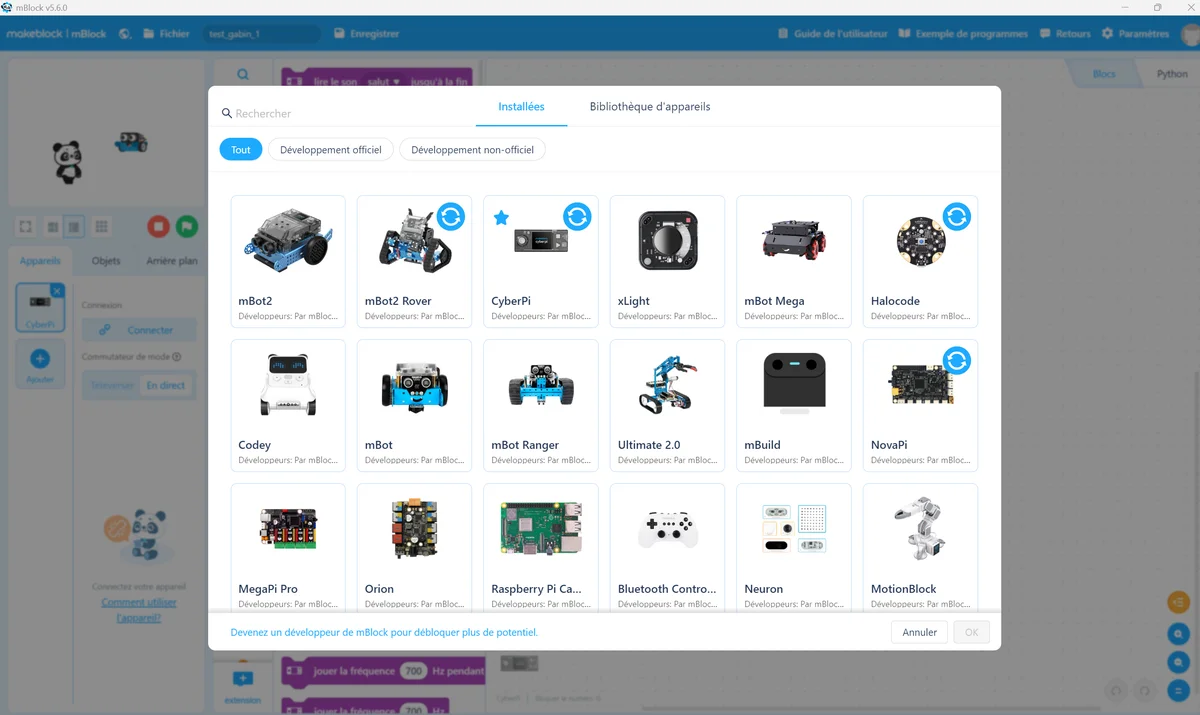Switch to the Python tab
Image resolution: width=1200 pixels, height=715 pixels.
coord(1172,74)
